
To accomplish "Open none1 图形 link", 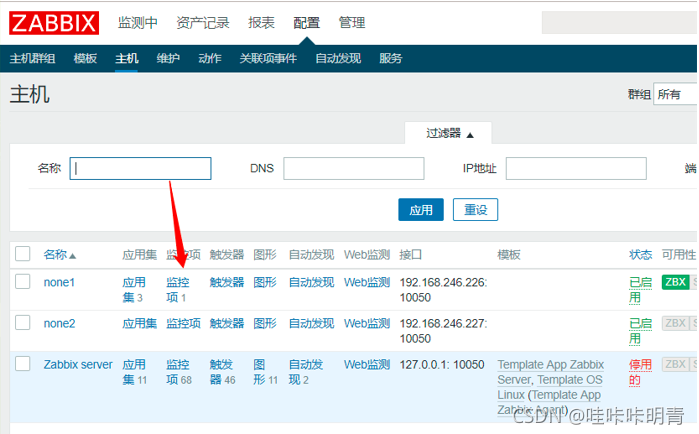I will [265, 282].
